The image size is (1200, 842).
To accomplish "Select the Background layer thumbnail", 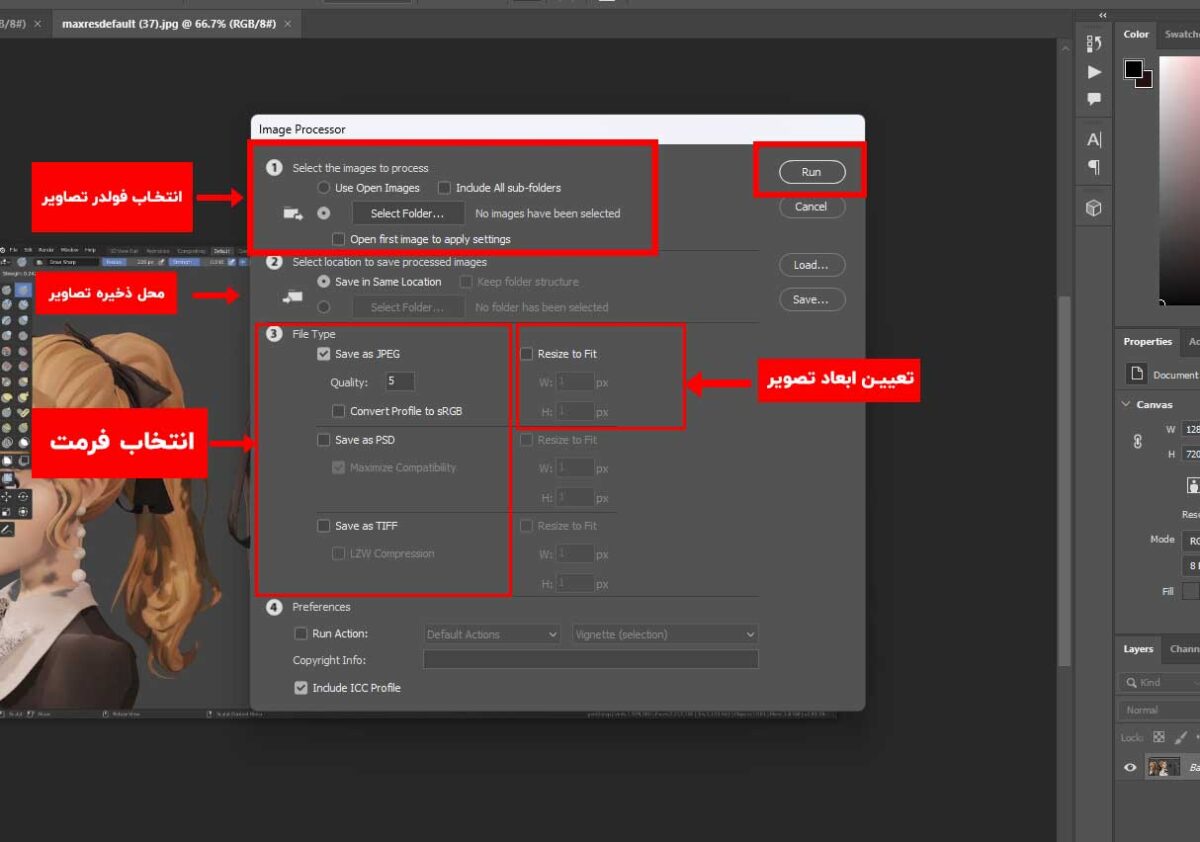I will 1163,768.
